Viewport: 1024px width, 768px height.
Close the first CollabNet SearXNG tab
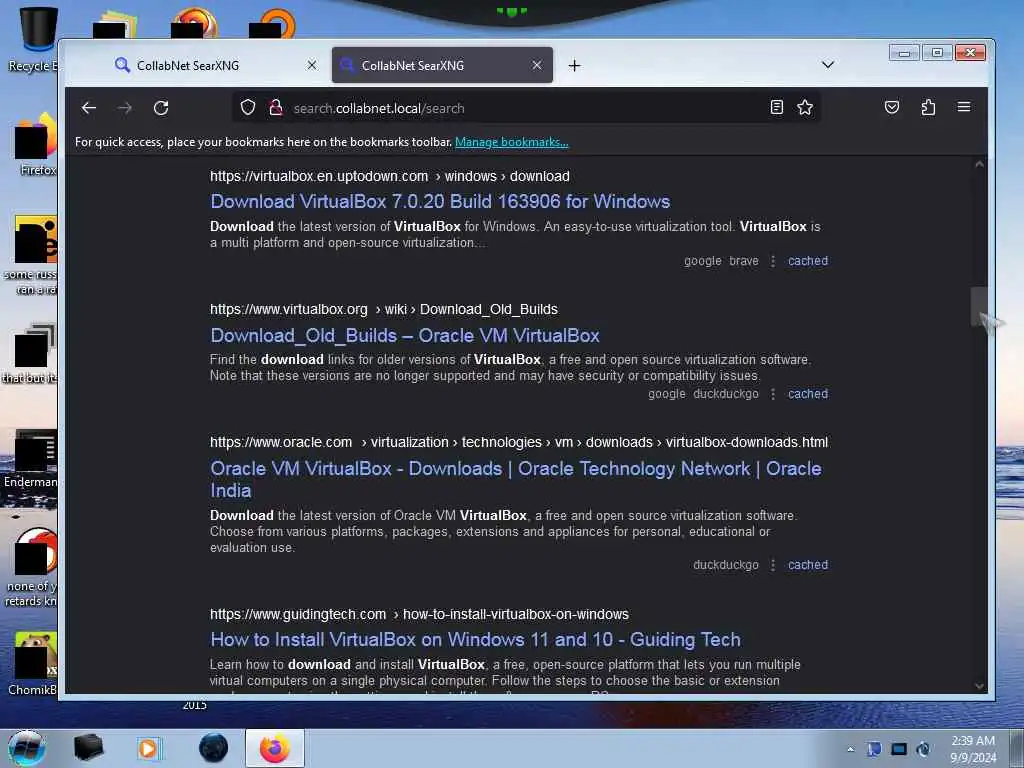tap(312, 65)
